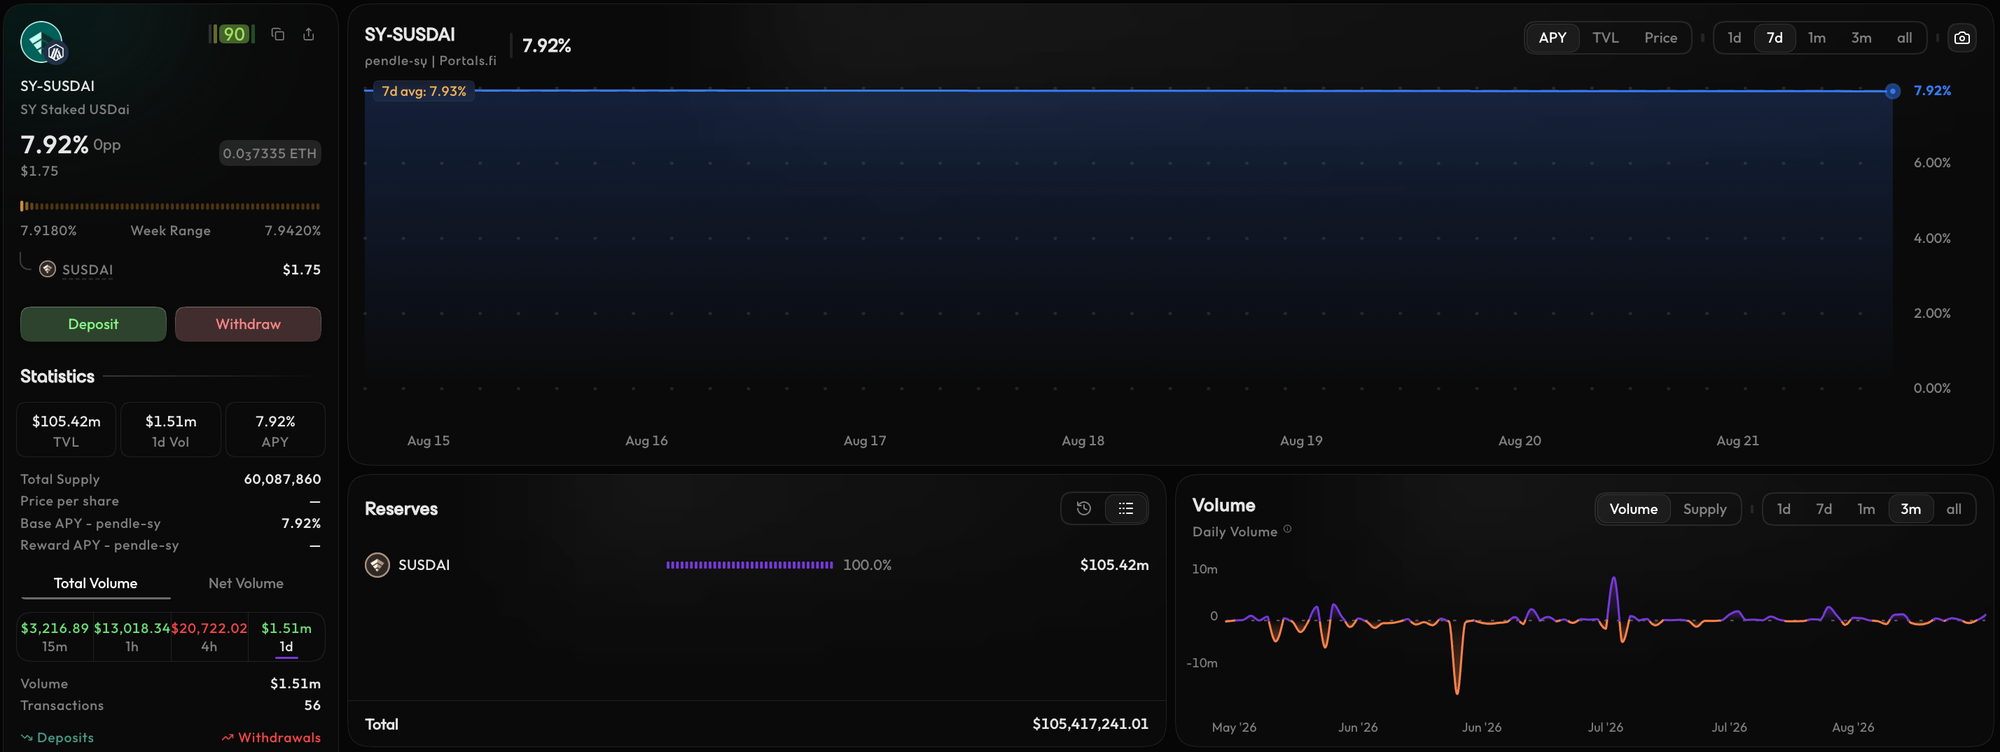
Task: Set the APY chart range to 1d
Action: (1734, 38)
